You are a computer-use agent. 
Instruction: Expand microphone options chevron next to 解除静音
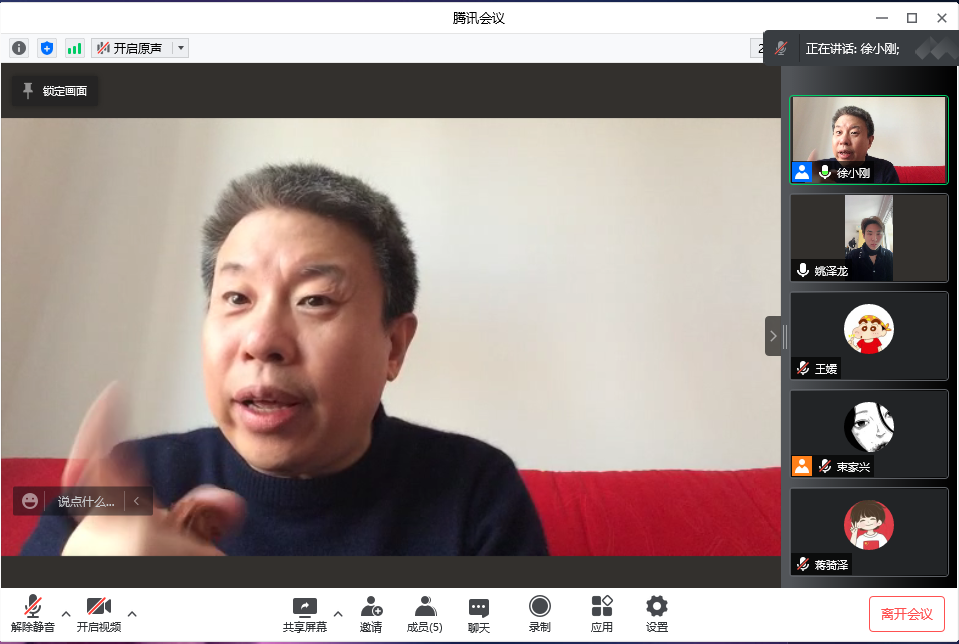click(x=66, y=615)
